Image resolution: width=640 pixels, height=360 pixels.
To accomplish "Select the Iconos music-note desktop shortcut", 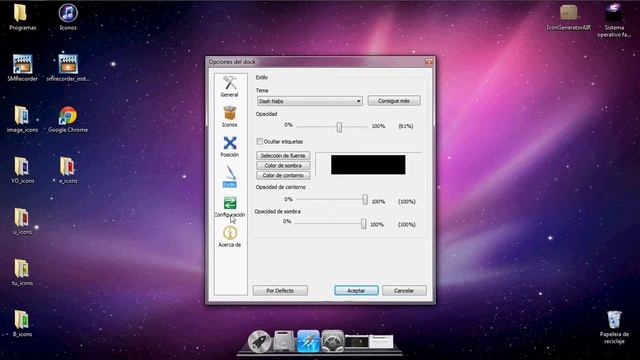I will [68, 17].
